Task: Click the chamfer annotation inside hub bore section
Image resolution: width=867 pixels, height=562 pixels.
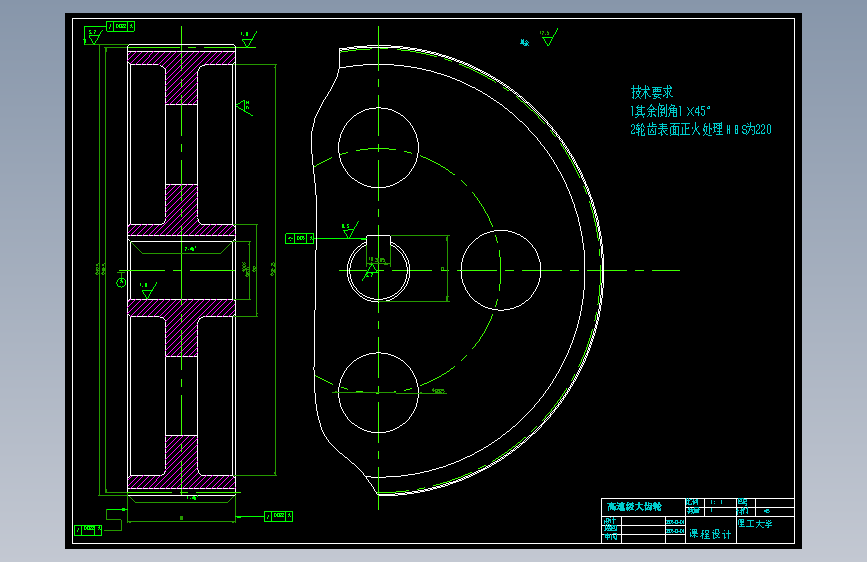Action: [190, 249]
